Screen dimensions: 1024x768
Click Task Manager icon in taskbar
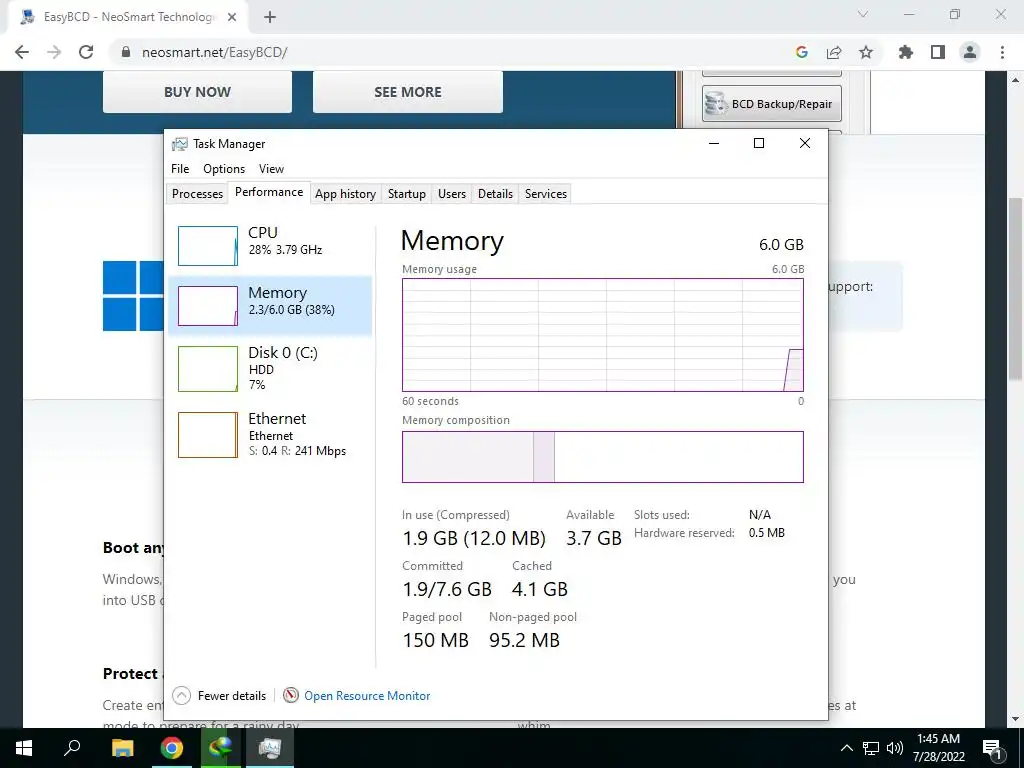[x=270, y=748]
